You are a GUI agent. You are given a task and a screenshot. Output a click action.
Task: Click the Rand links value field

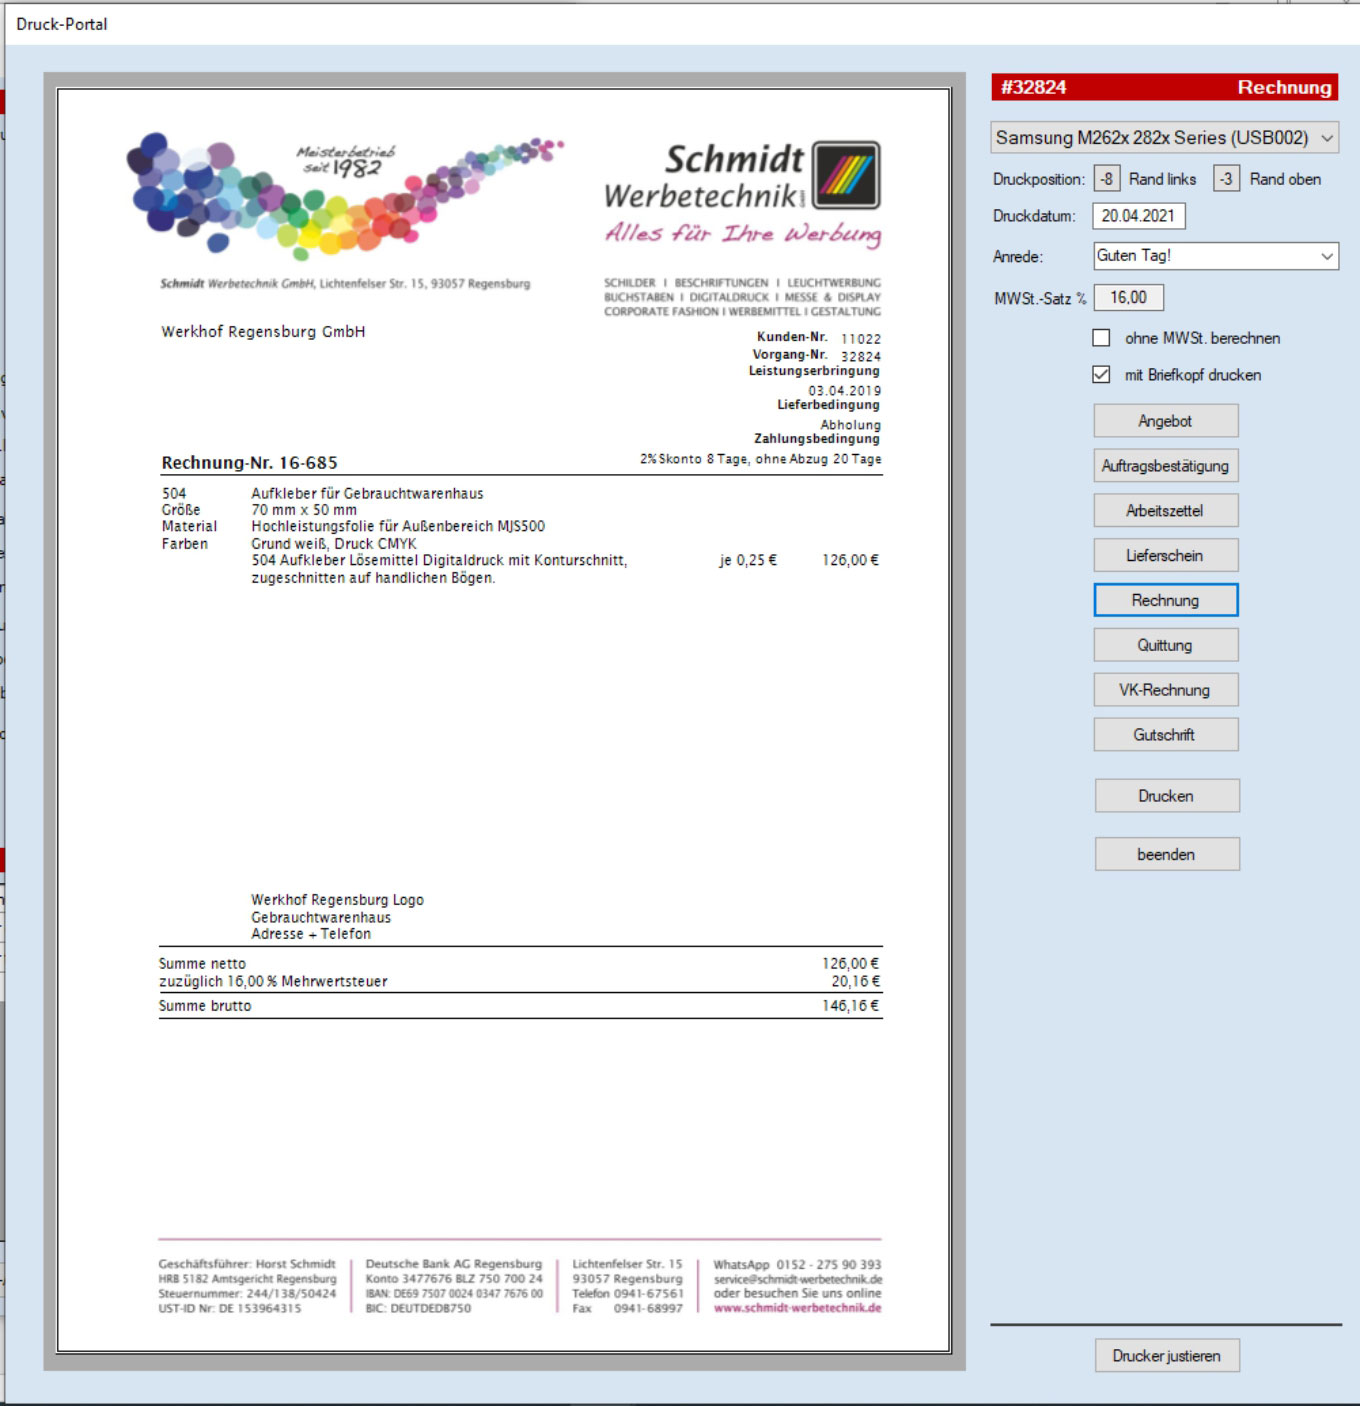1106,179
